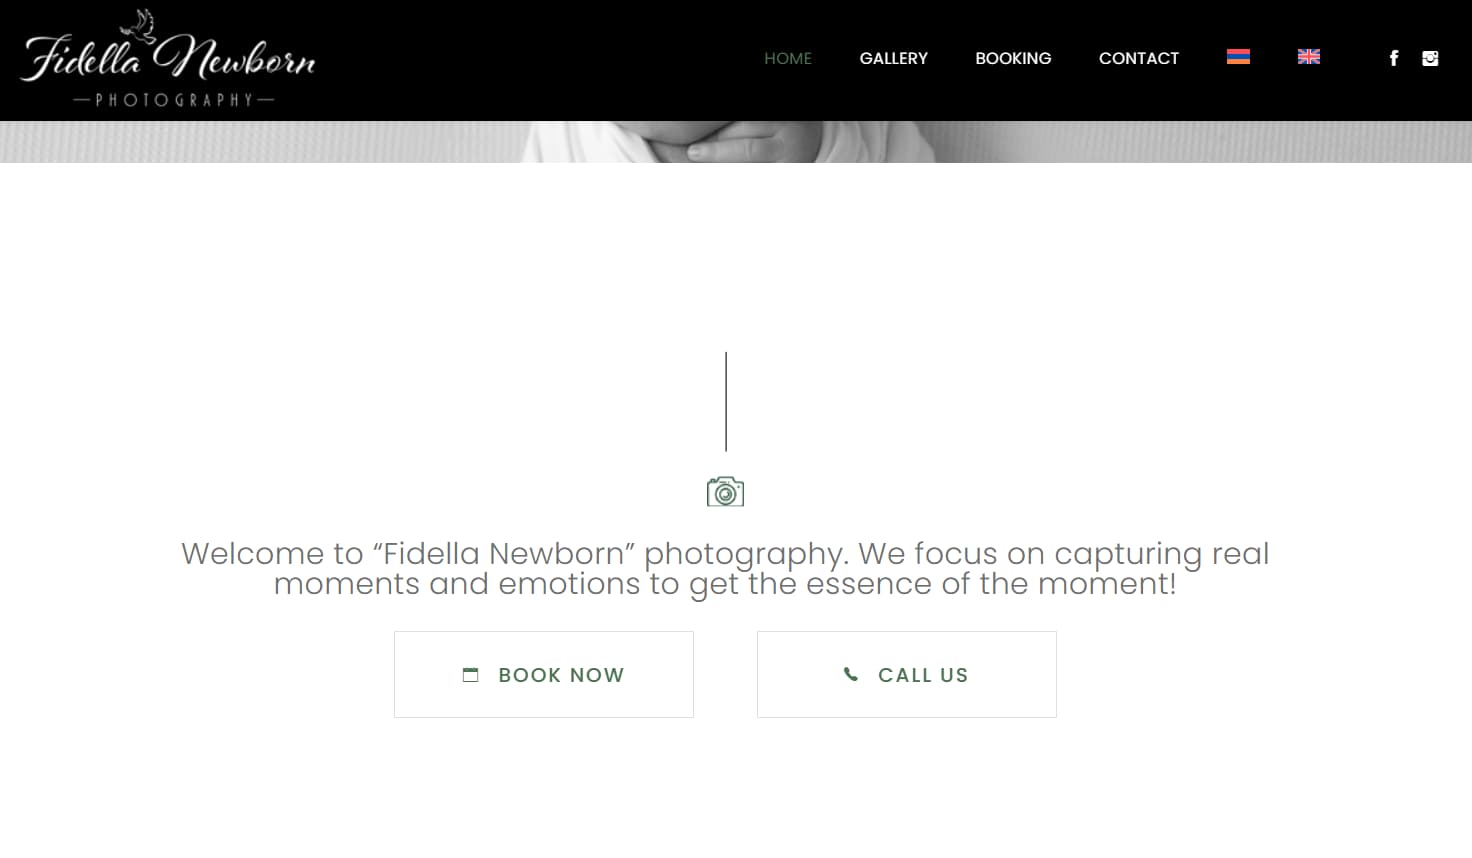Image resolution: width=1472 pixels, height=858 pixels.
Task: Click the calendar icon in Book Now
Action: [470, 675]
